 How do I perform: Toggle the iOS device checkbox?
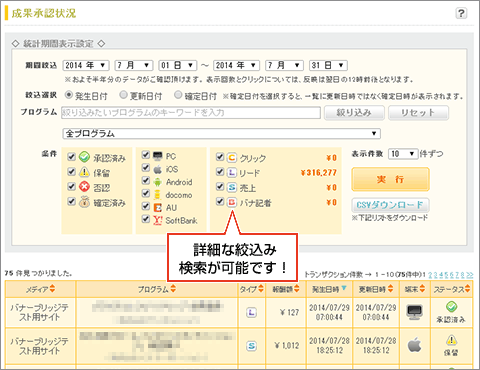146,168
